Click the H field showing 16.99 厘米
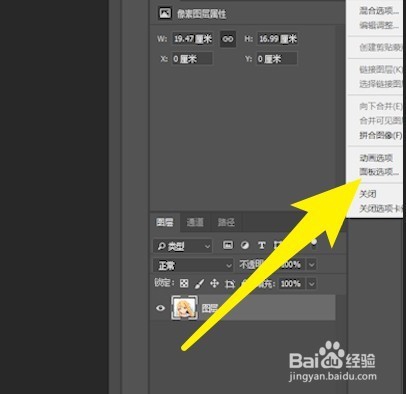Image resolution: width=406 pixels, height=394 pixels. tap(277, 39)
